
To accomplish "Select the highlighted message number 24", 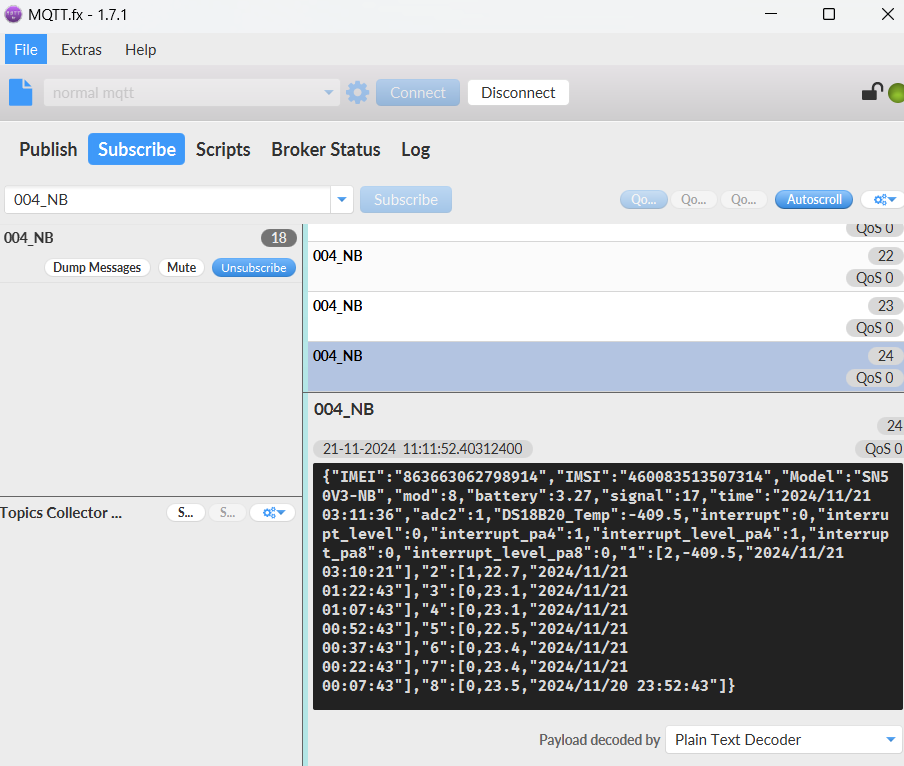I will 605,367.
